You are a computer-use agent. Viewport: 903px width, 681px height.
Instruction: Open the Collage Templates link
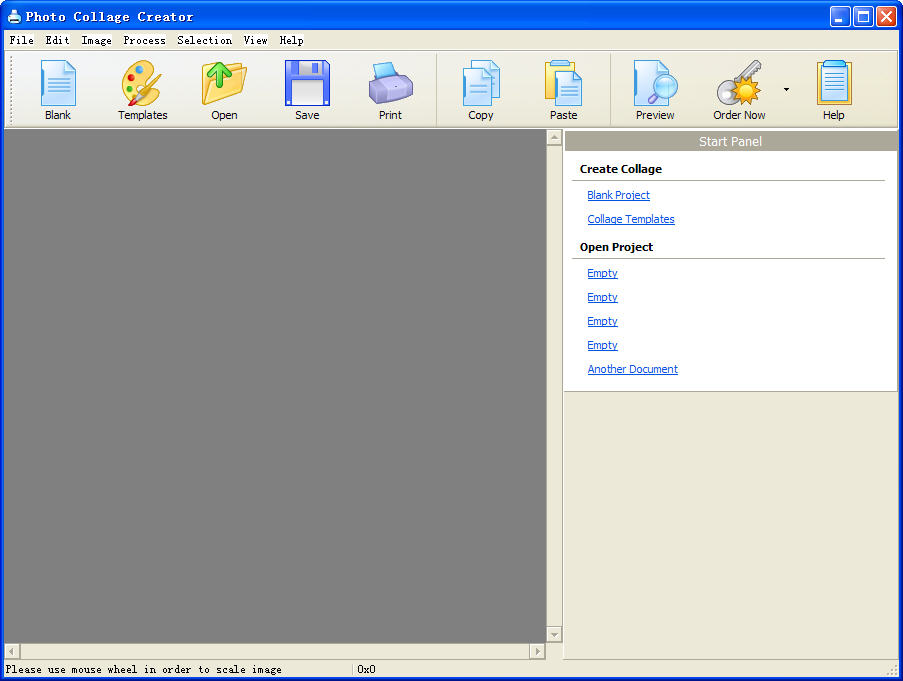coord(631,219)
